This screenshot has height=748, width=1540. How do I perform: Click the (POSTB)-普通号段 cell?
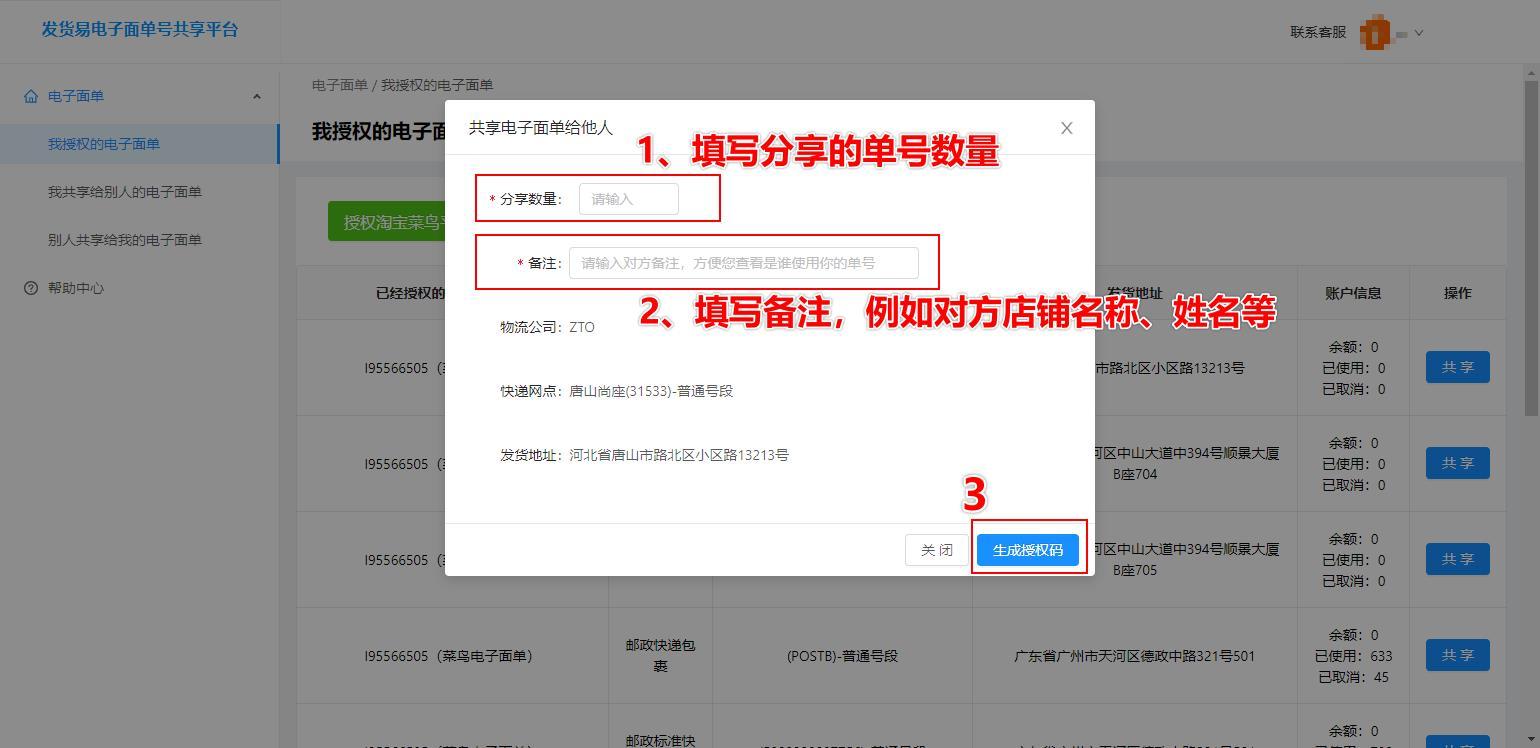842,656
